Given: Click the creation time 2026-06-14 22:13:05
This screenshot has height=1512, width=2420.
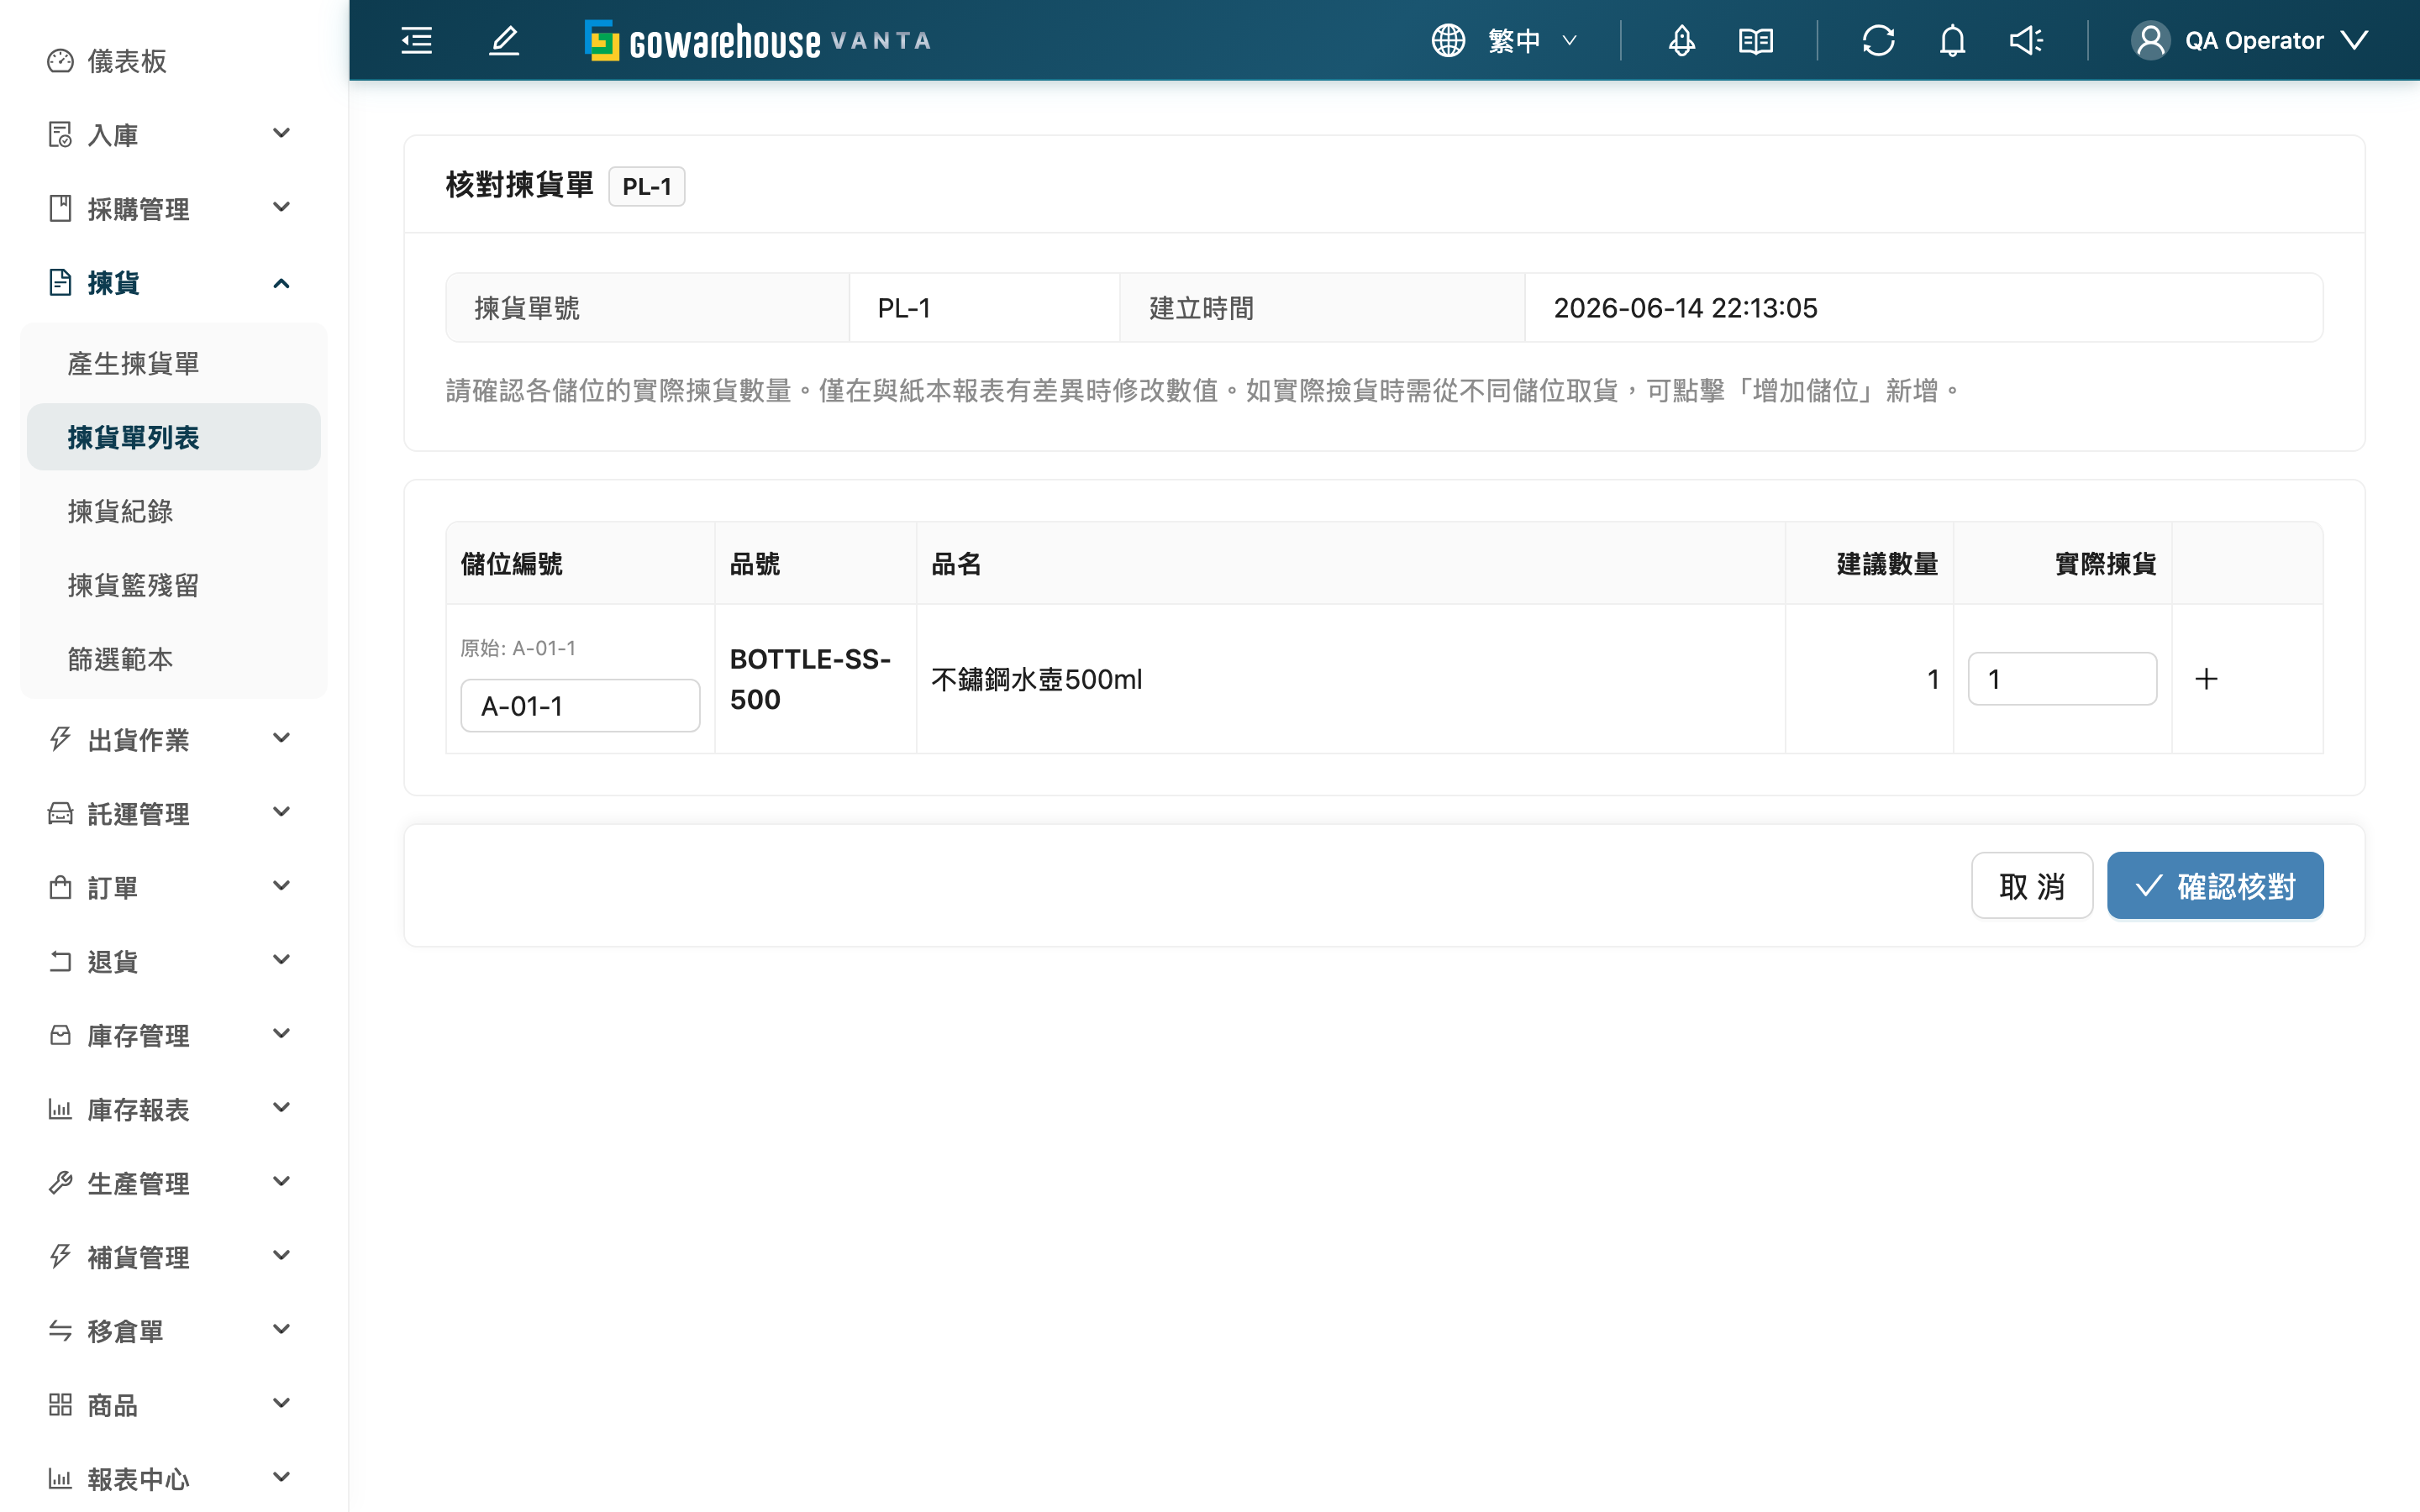Looking at the screenshot, I should point(1685,308).
